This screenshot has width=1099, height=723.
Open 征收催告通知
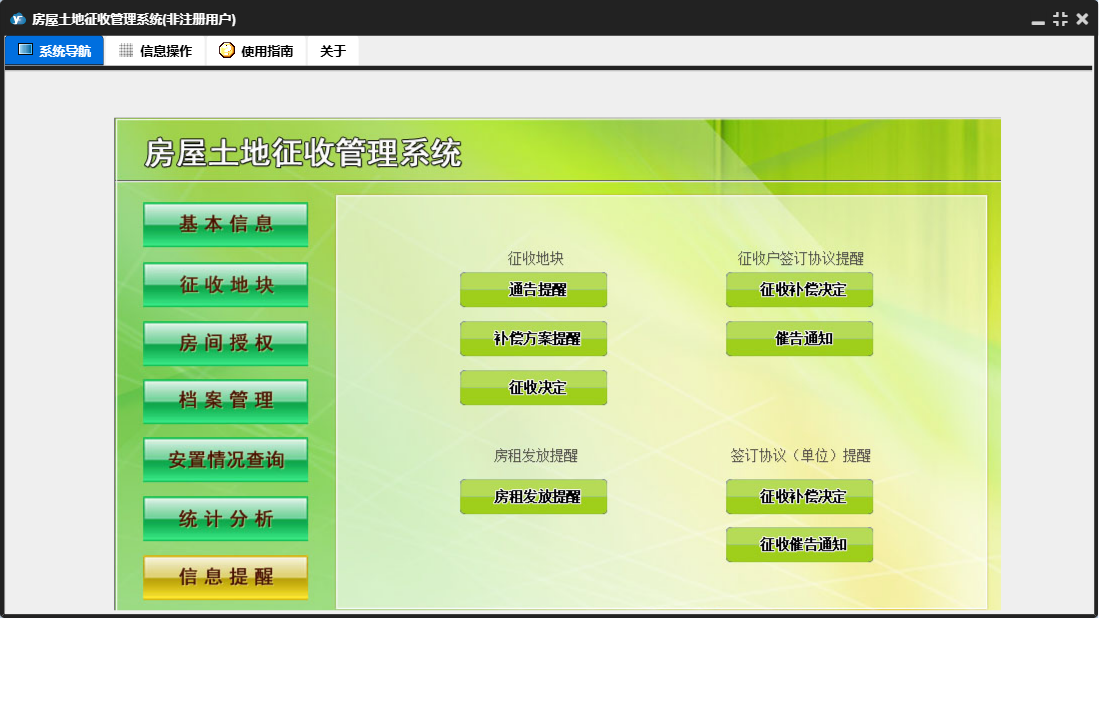[x=799, y=545]
